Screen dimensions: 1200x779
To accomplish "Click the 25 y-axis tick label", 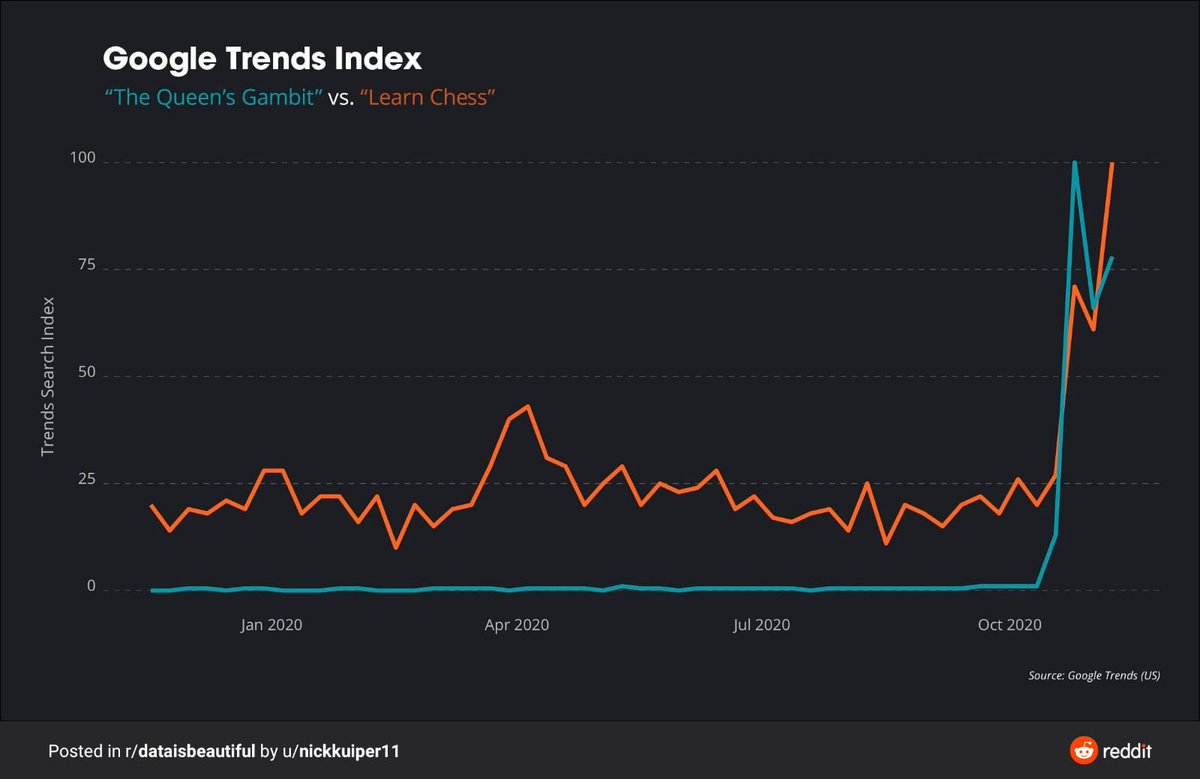I will [x=85, y=480].
